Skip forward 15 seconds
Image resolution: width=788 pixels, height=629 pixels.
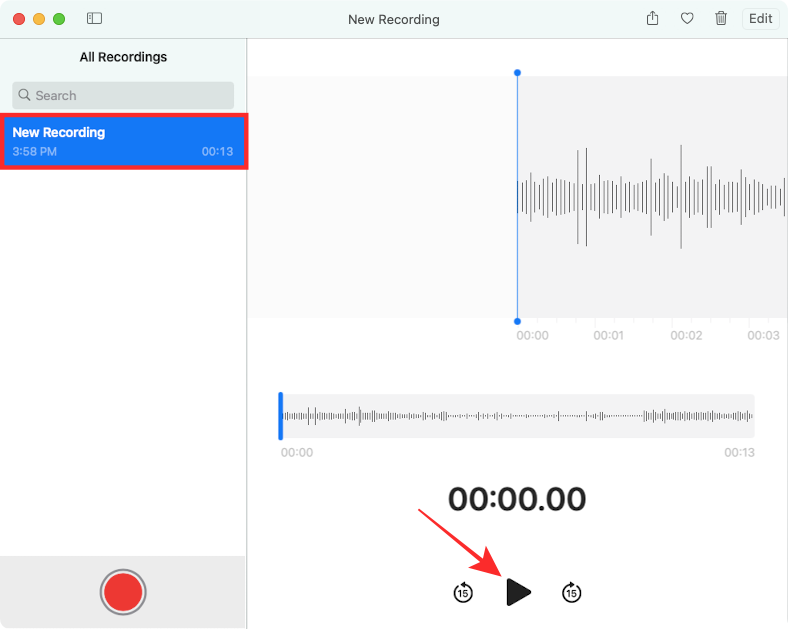click(x=571, y=592)
